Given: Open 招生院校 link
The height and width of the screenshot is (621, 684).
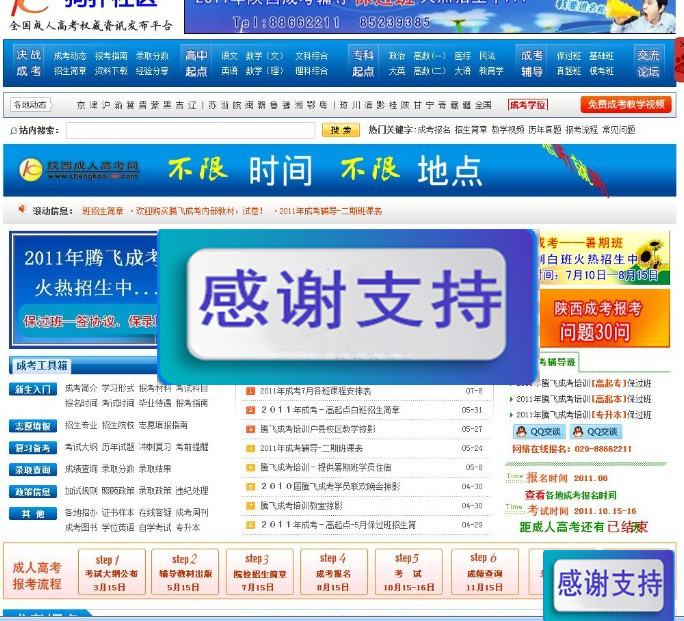Looking at the screenshot, I should coord(118,425).
